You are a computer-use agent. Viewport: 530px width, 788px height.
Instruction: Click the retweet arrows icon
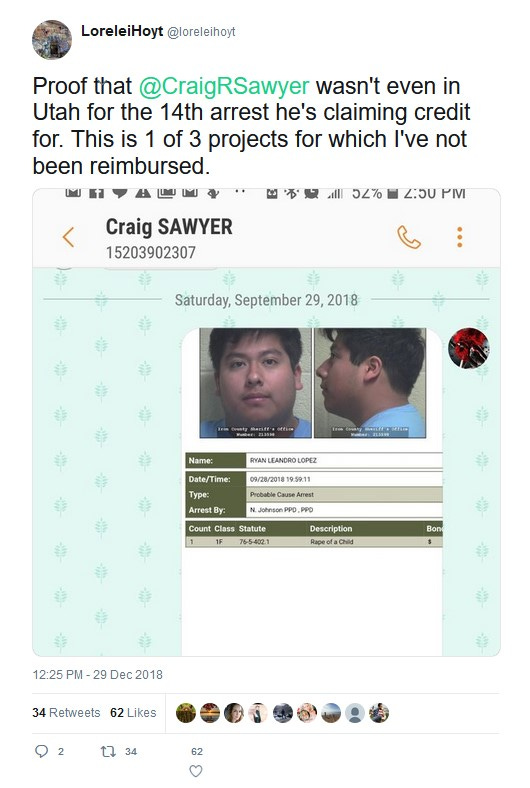pyautogui.click(x=108, y=751)
